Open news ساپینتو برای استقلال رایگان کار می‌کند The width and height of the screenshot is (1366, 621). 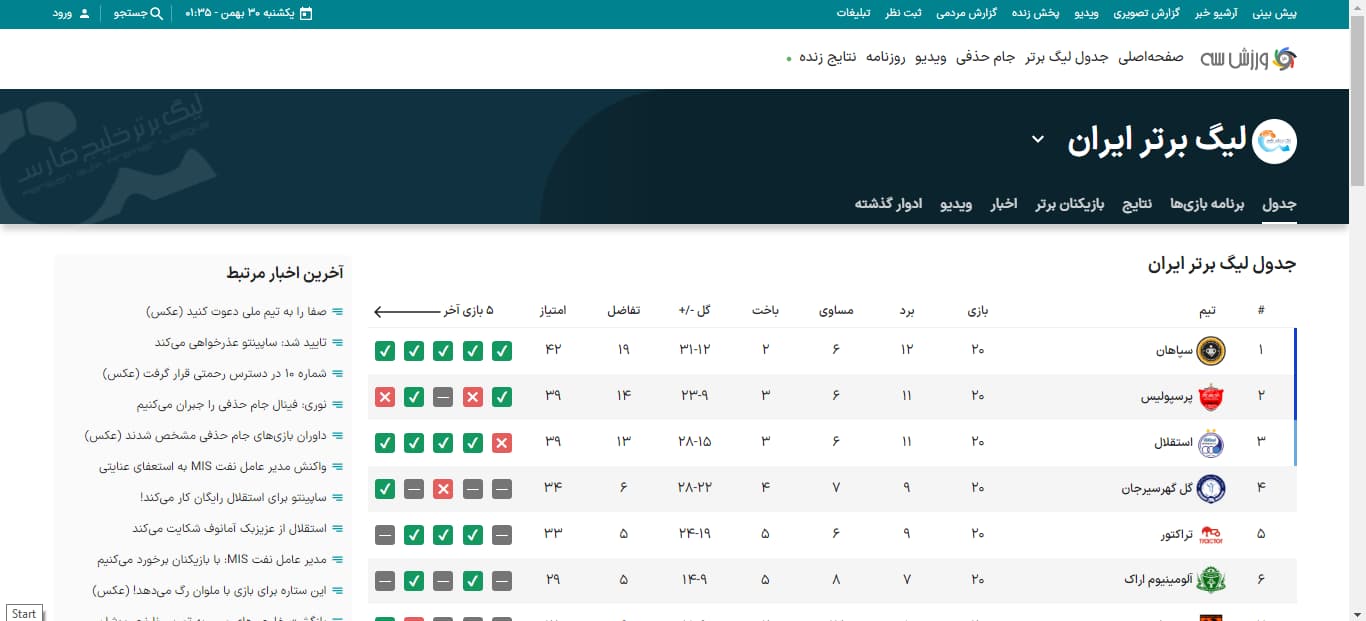point(233,498)
